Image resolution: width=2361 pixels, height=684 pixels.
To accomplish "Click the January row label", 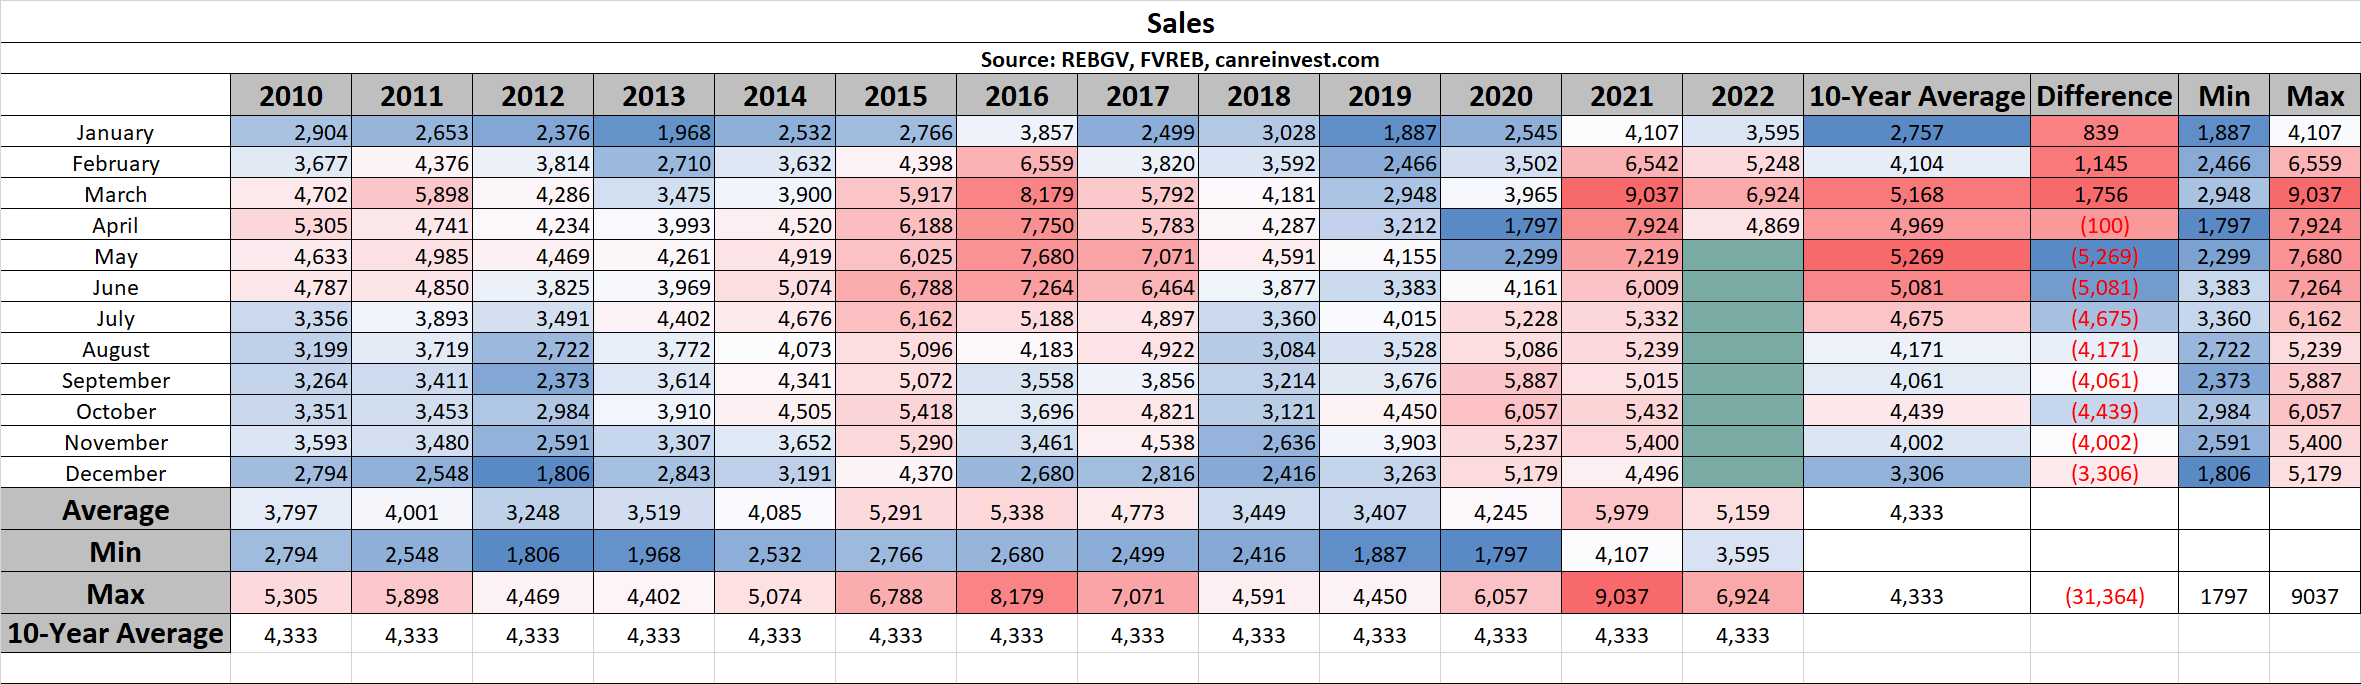I will click(115, 133).
